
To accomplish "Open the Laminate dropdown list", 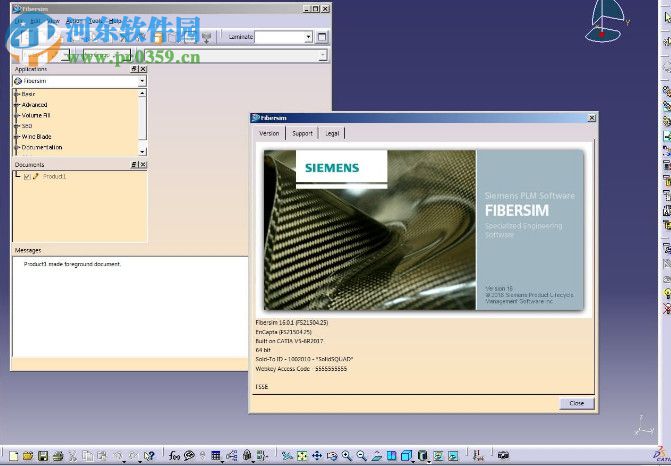I will coord(308,37).
